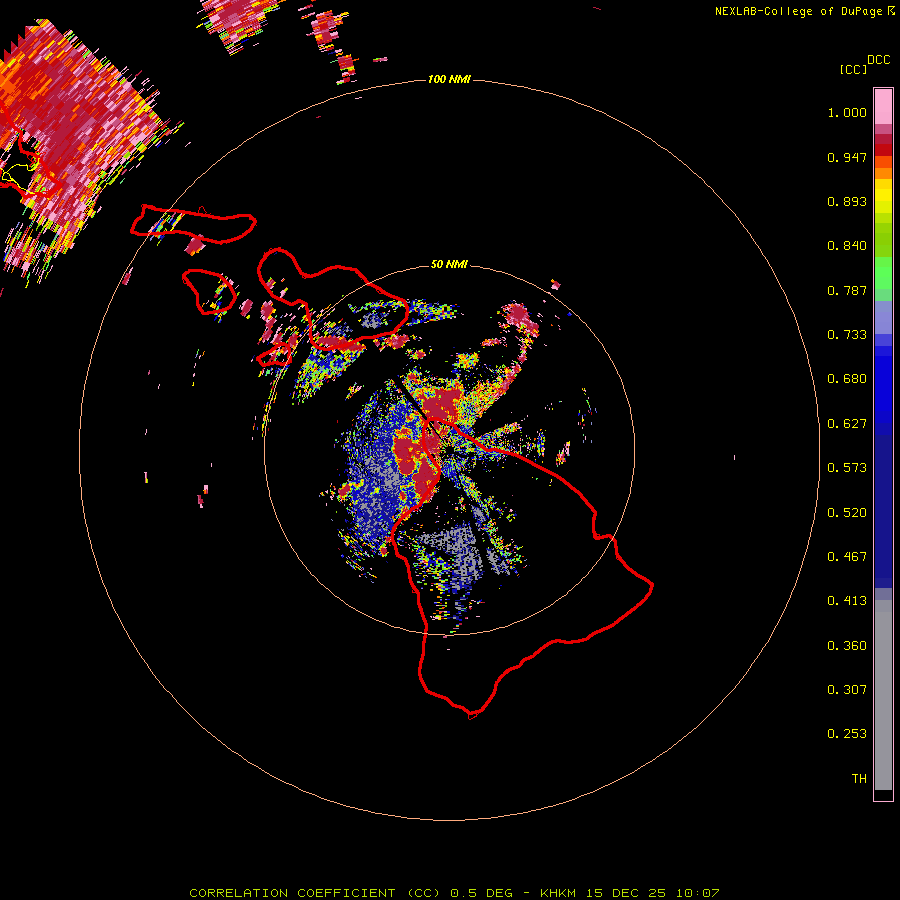
Task: Click the 0.627 scale value
Action: (847, 424)
